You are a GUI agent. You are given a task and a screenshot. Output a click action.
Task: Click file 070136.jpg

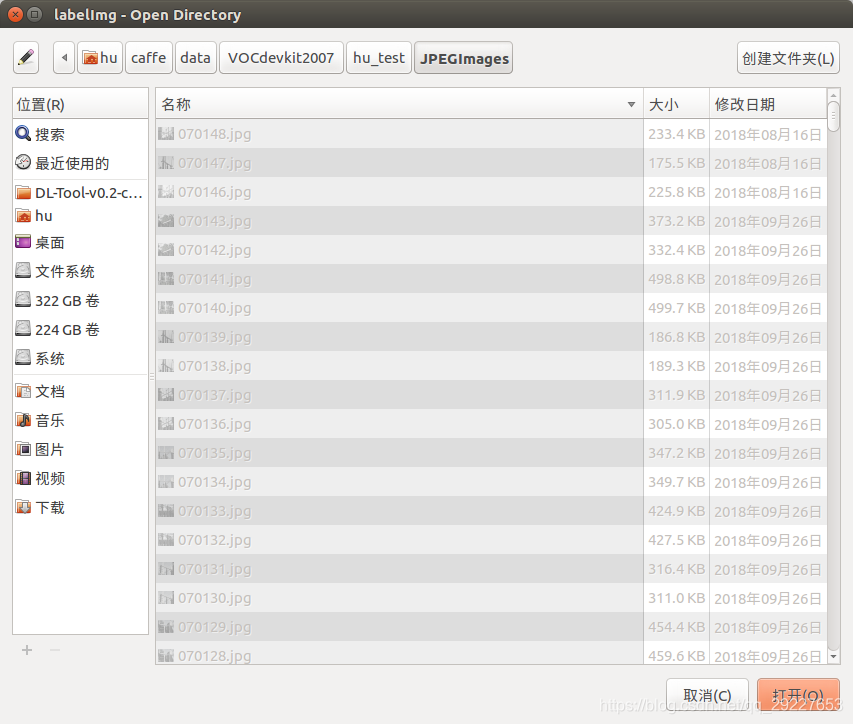tap(399, 424)
